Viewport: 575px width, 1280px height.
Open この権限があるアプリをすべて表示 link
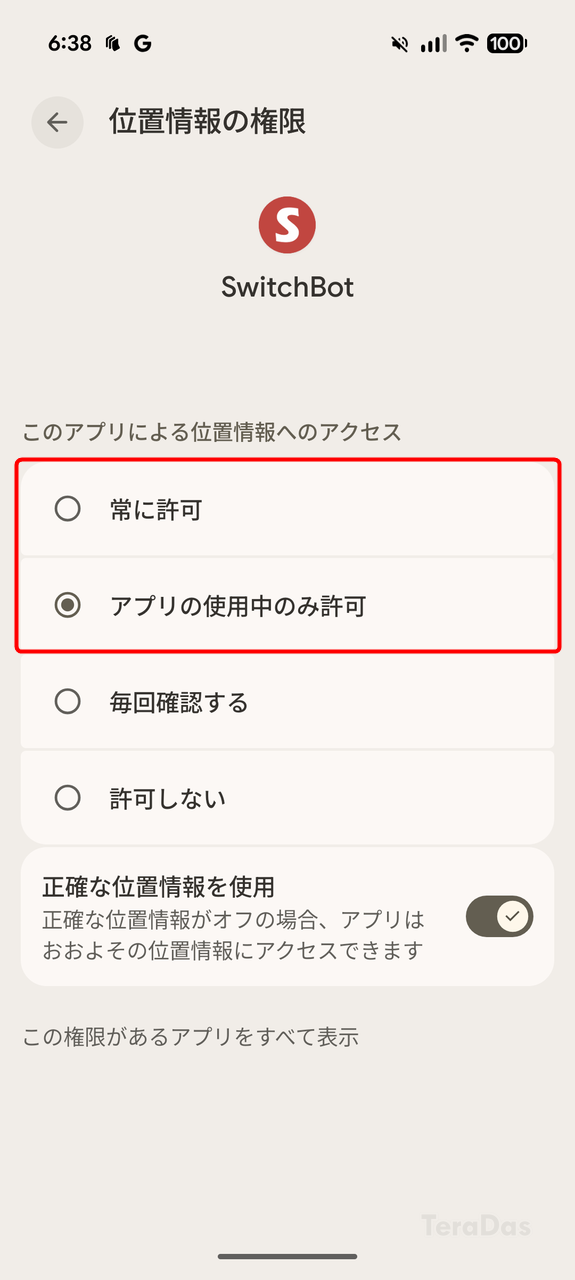[x=190, y=1036]
